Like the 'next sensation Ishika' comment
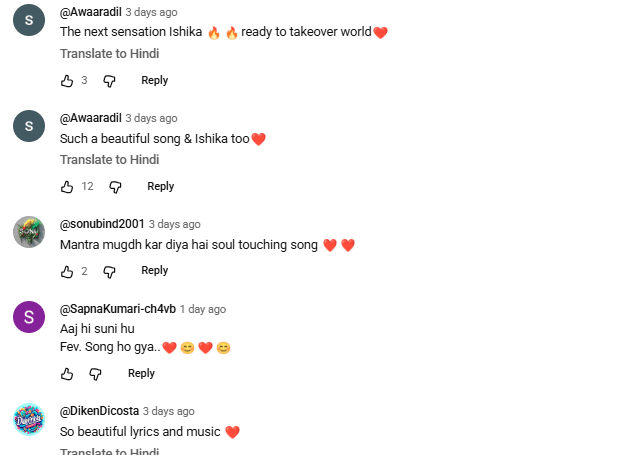 (x=67, y=80)
